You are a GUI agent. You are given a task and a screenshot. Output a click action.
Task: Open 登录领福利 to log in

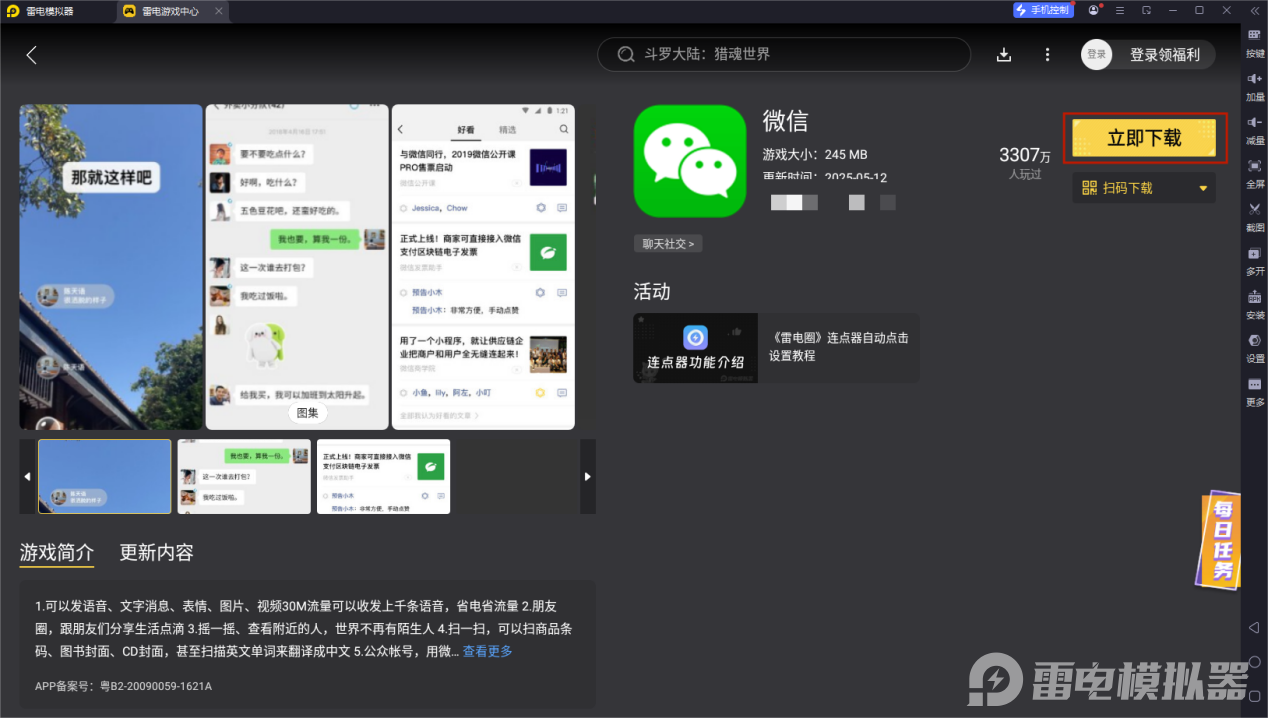(x=1165, y=54)
